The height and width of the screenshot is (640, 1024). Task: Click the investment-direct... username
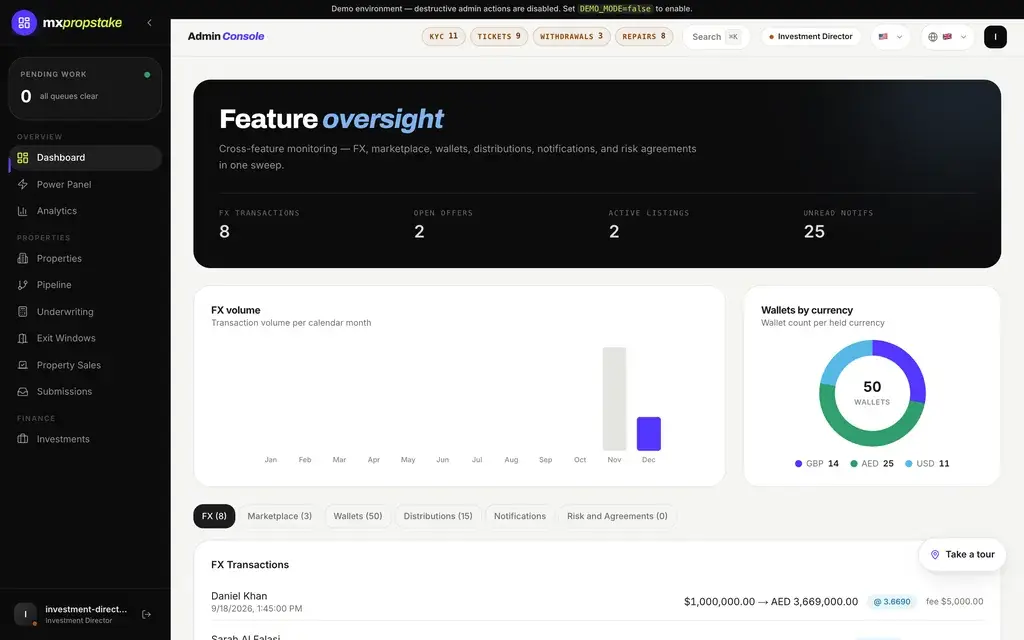tap(86, 609)
